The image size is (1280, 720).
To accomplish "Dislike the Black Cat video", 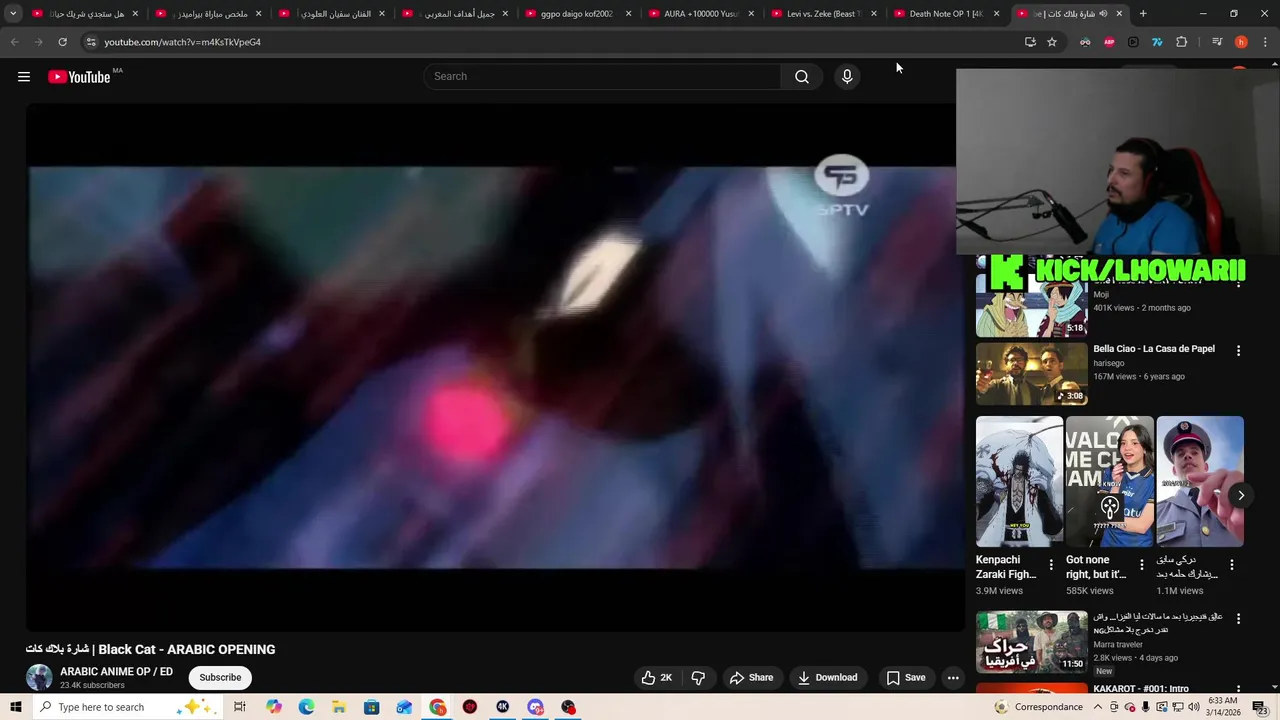I will click(698, 678).
